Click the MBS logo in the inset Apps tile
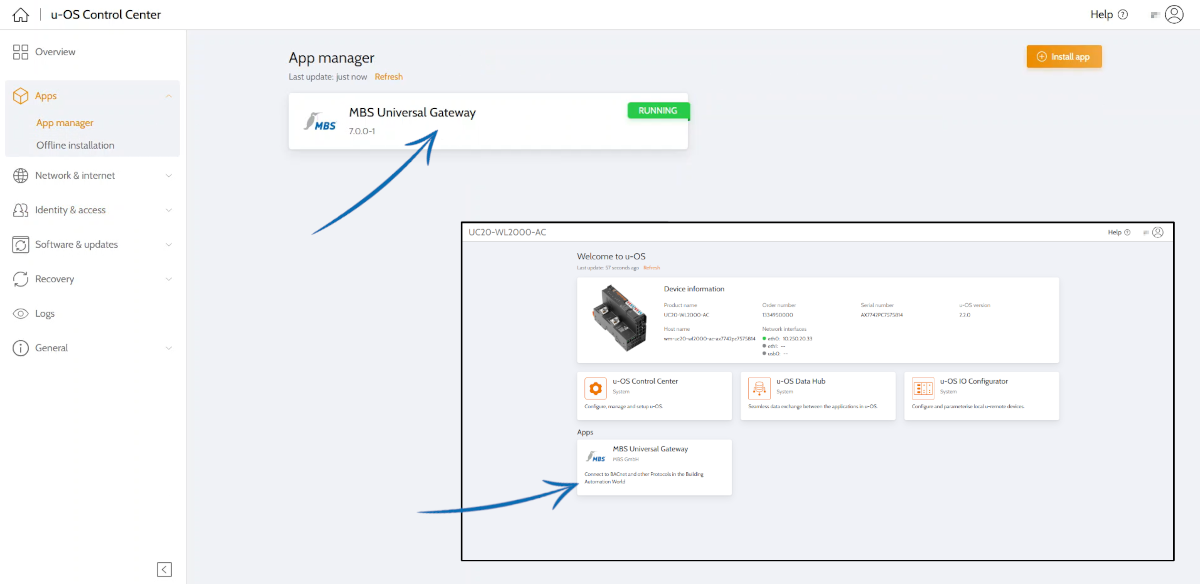Screen dimensions: 1200x584 point(597,456)
